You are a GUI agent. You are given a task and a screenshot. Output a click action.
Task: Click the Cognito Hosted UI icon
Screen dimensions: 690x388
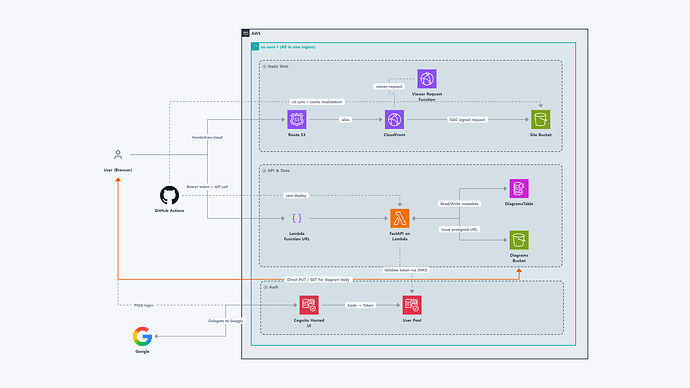309,305
